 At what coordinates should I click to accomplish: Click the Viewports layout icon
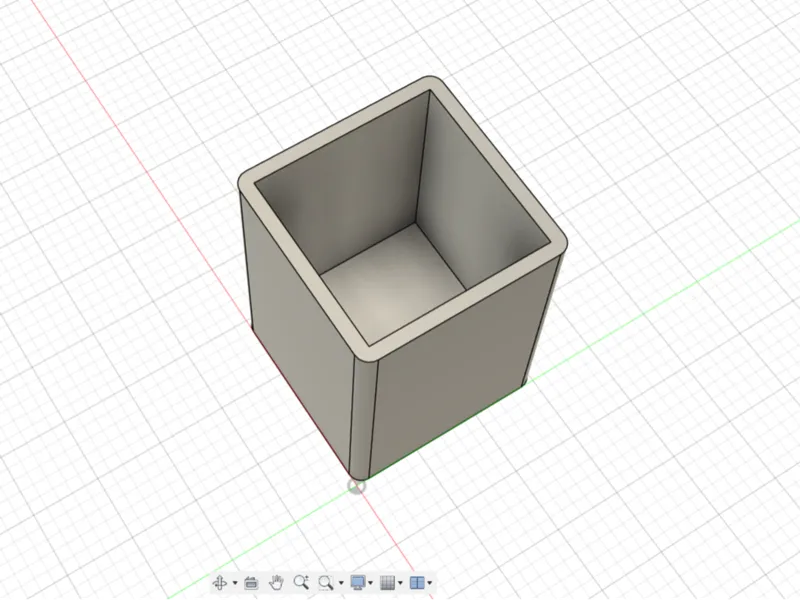(417, 583)
